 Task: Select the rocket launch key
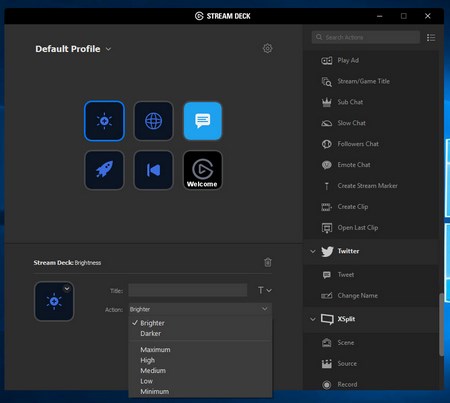104,170
